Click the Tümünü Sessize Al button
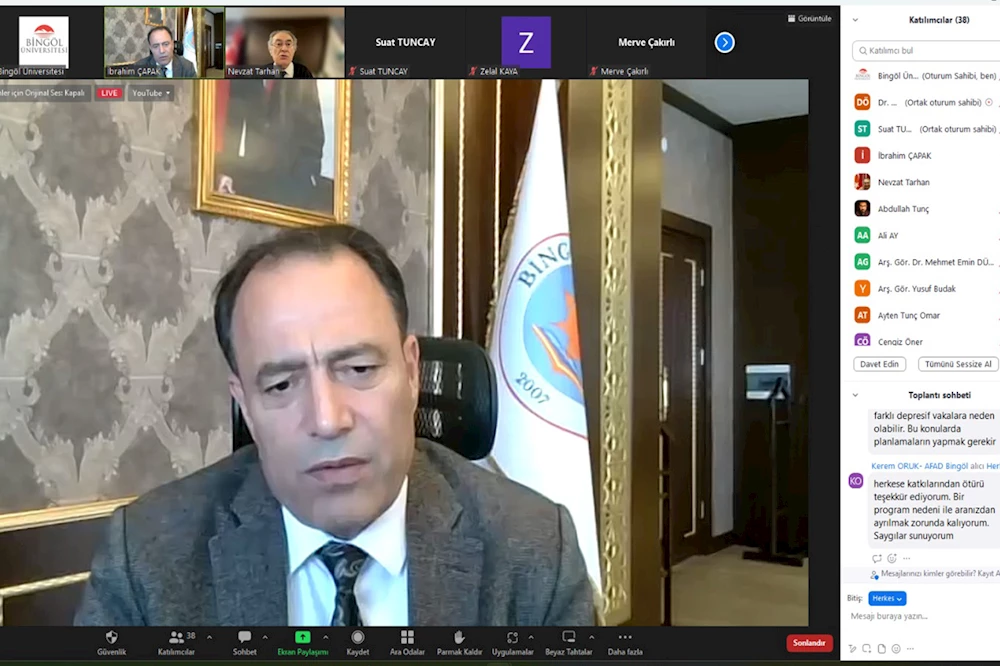1000x666 pixels. click(x=957, y=364)
